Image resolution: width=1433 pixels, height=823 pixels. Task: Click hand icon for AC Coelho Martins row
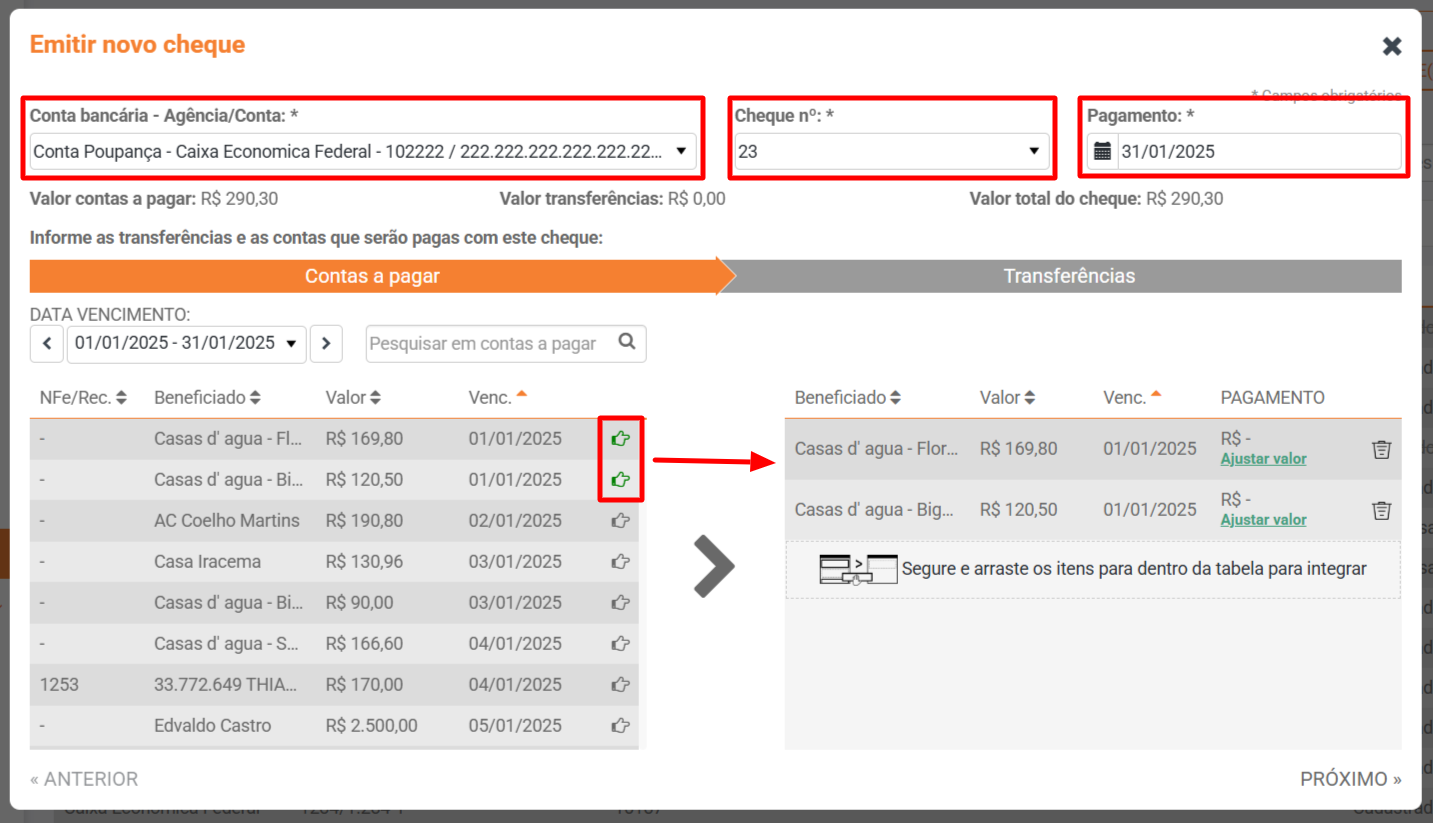620,520
